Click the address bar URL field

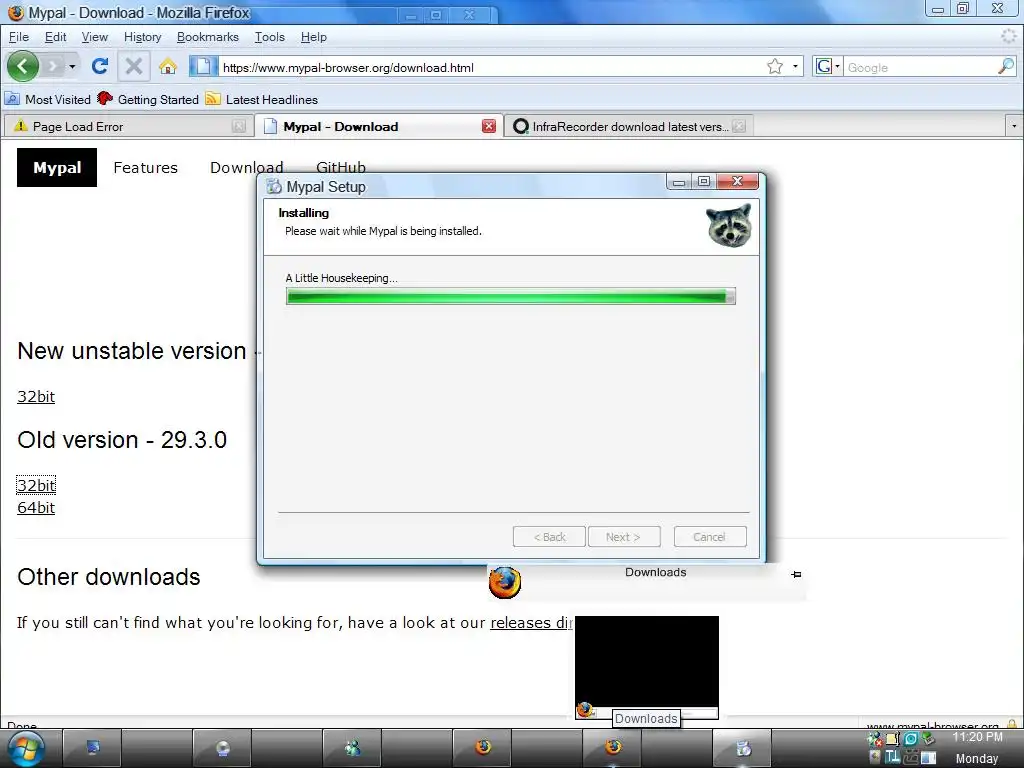pyautogui.click(x=491, y=67)
